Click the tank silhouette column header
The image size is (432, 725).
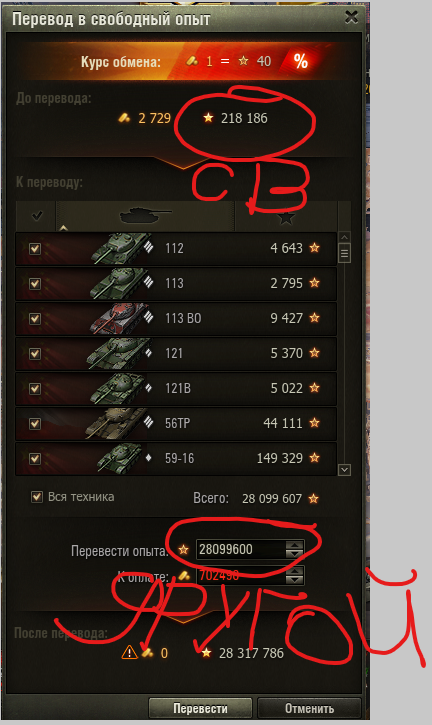tap(145, 216)
